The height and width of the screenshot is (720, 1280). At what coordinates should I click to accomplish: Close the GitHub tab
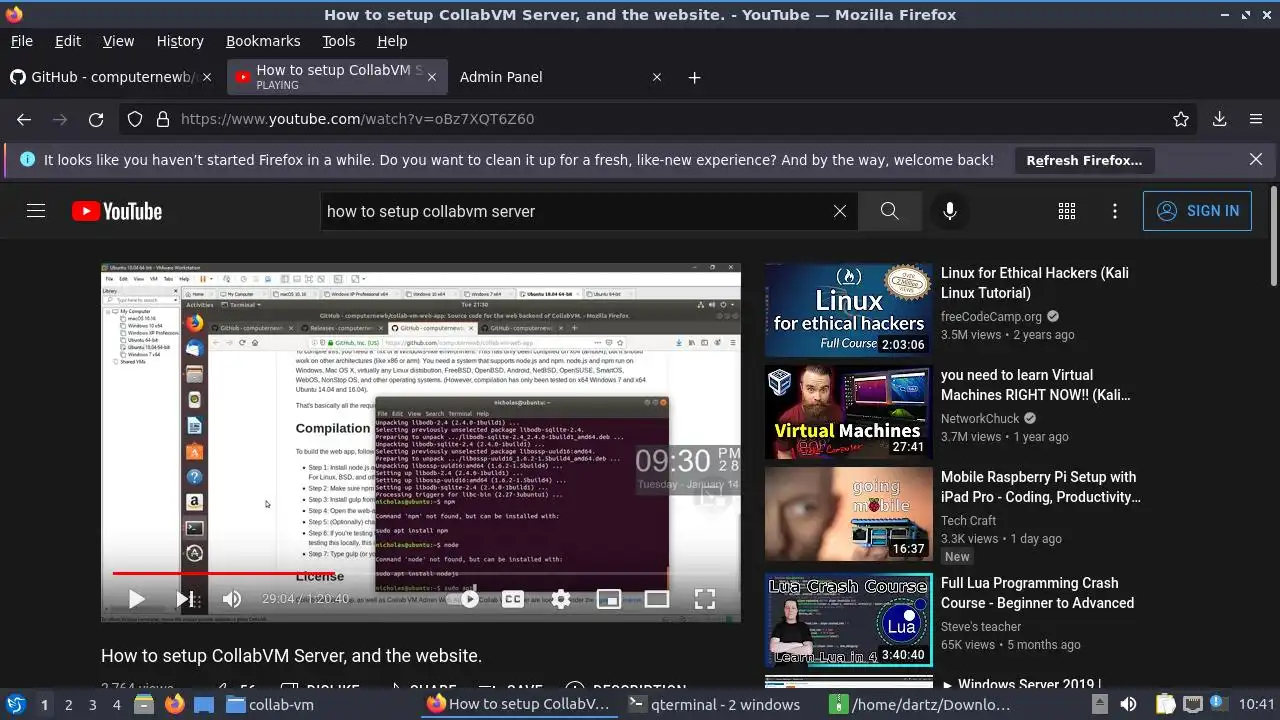[x=207, y=77]
